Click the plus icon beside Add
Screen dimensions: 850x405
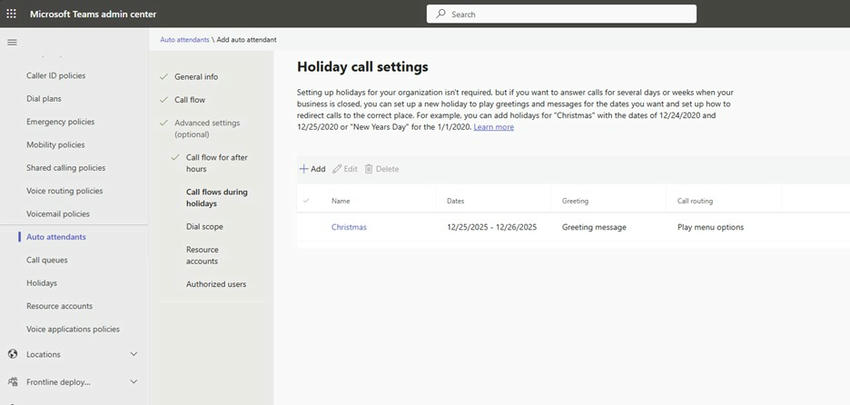tap(304, 169)
